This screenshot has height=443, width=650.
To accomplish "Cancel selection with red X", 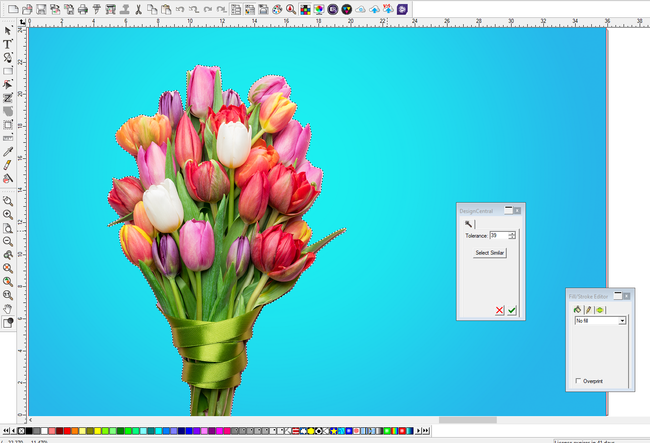I will (500, 311).
